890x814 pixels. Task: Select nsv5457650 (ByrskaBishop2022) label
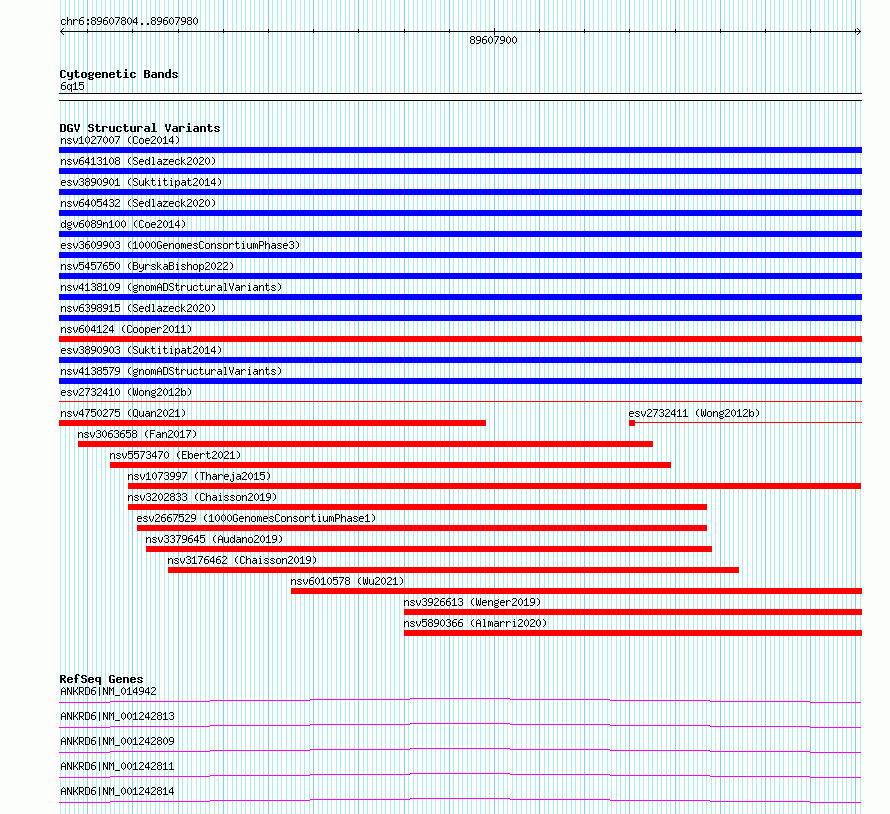pos(147,266)
